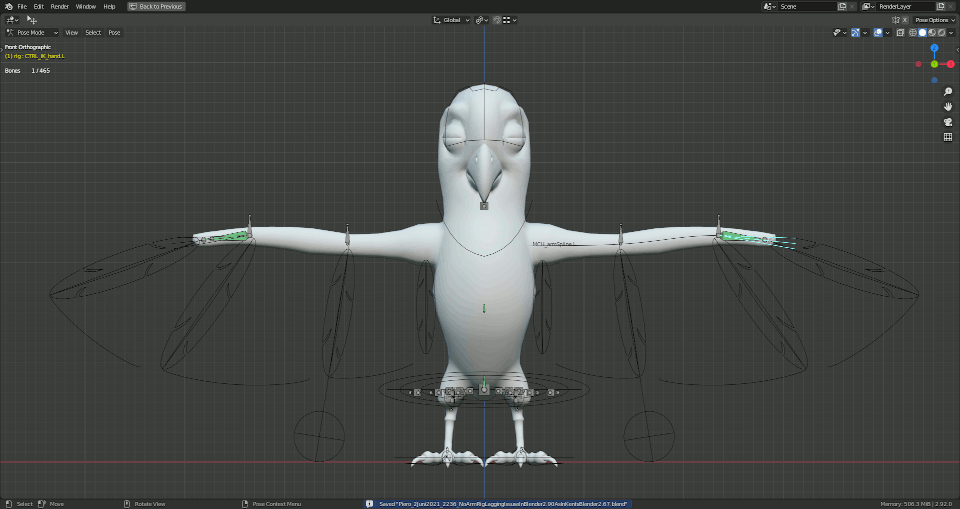Select wireframe viewport shading
The height and width of the screenshot is (509, 960).
913,32
